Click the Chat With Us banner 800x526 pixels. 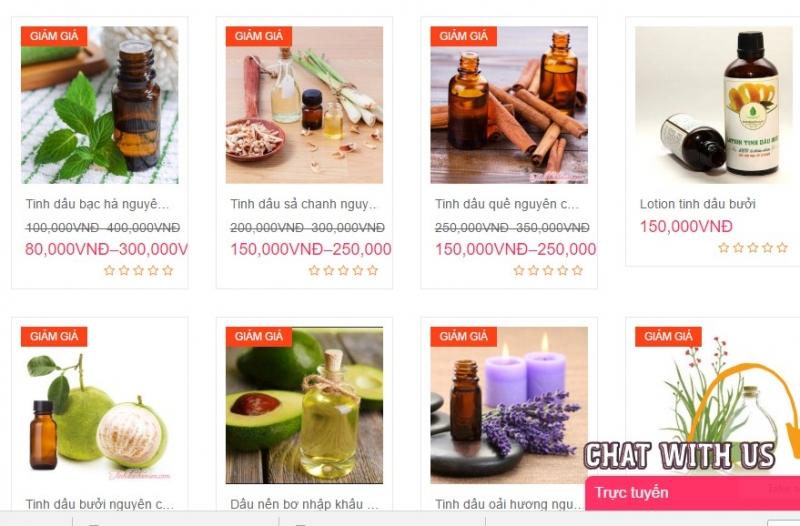pyautogui.click(x=680, y=456)
